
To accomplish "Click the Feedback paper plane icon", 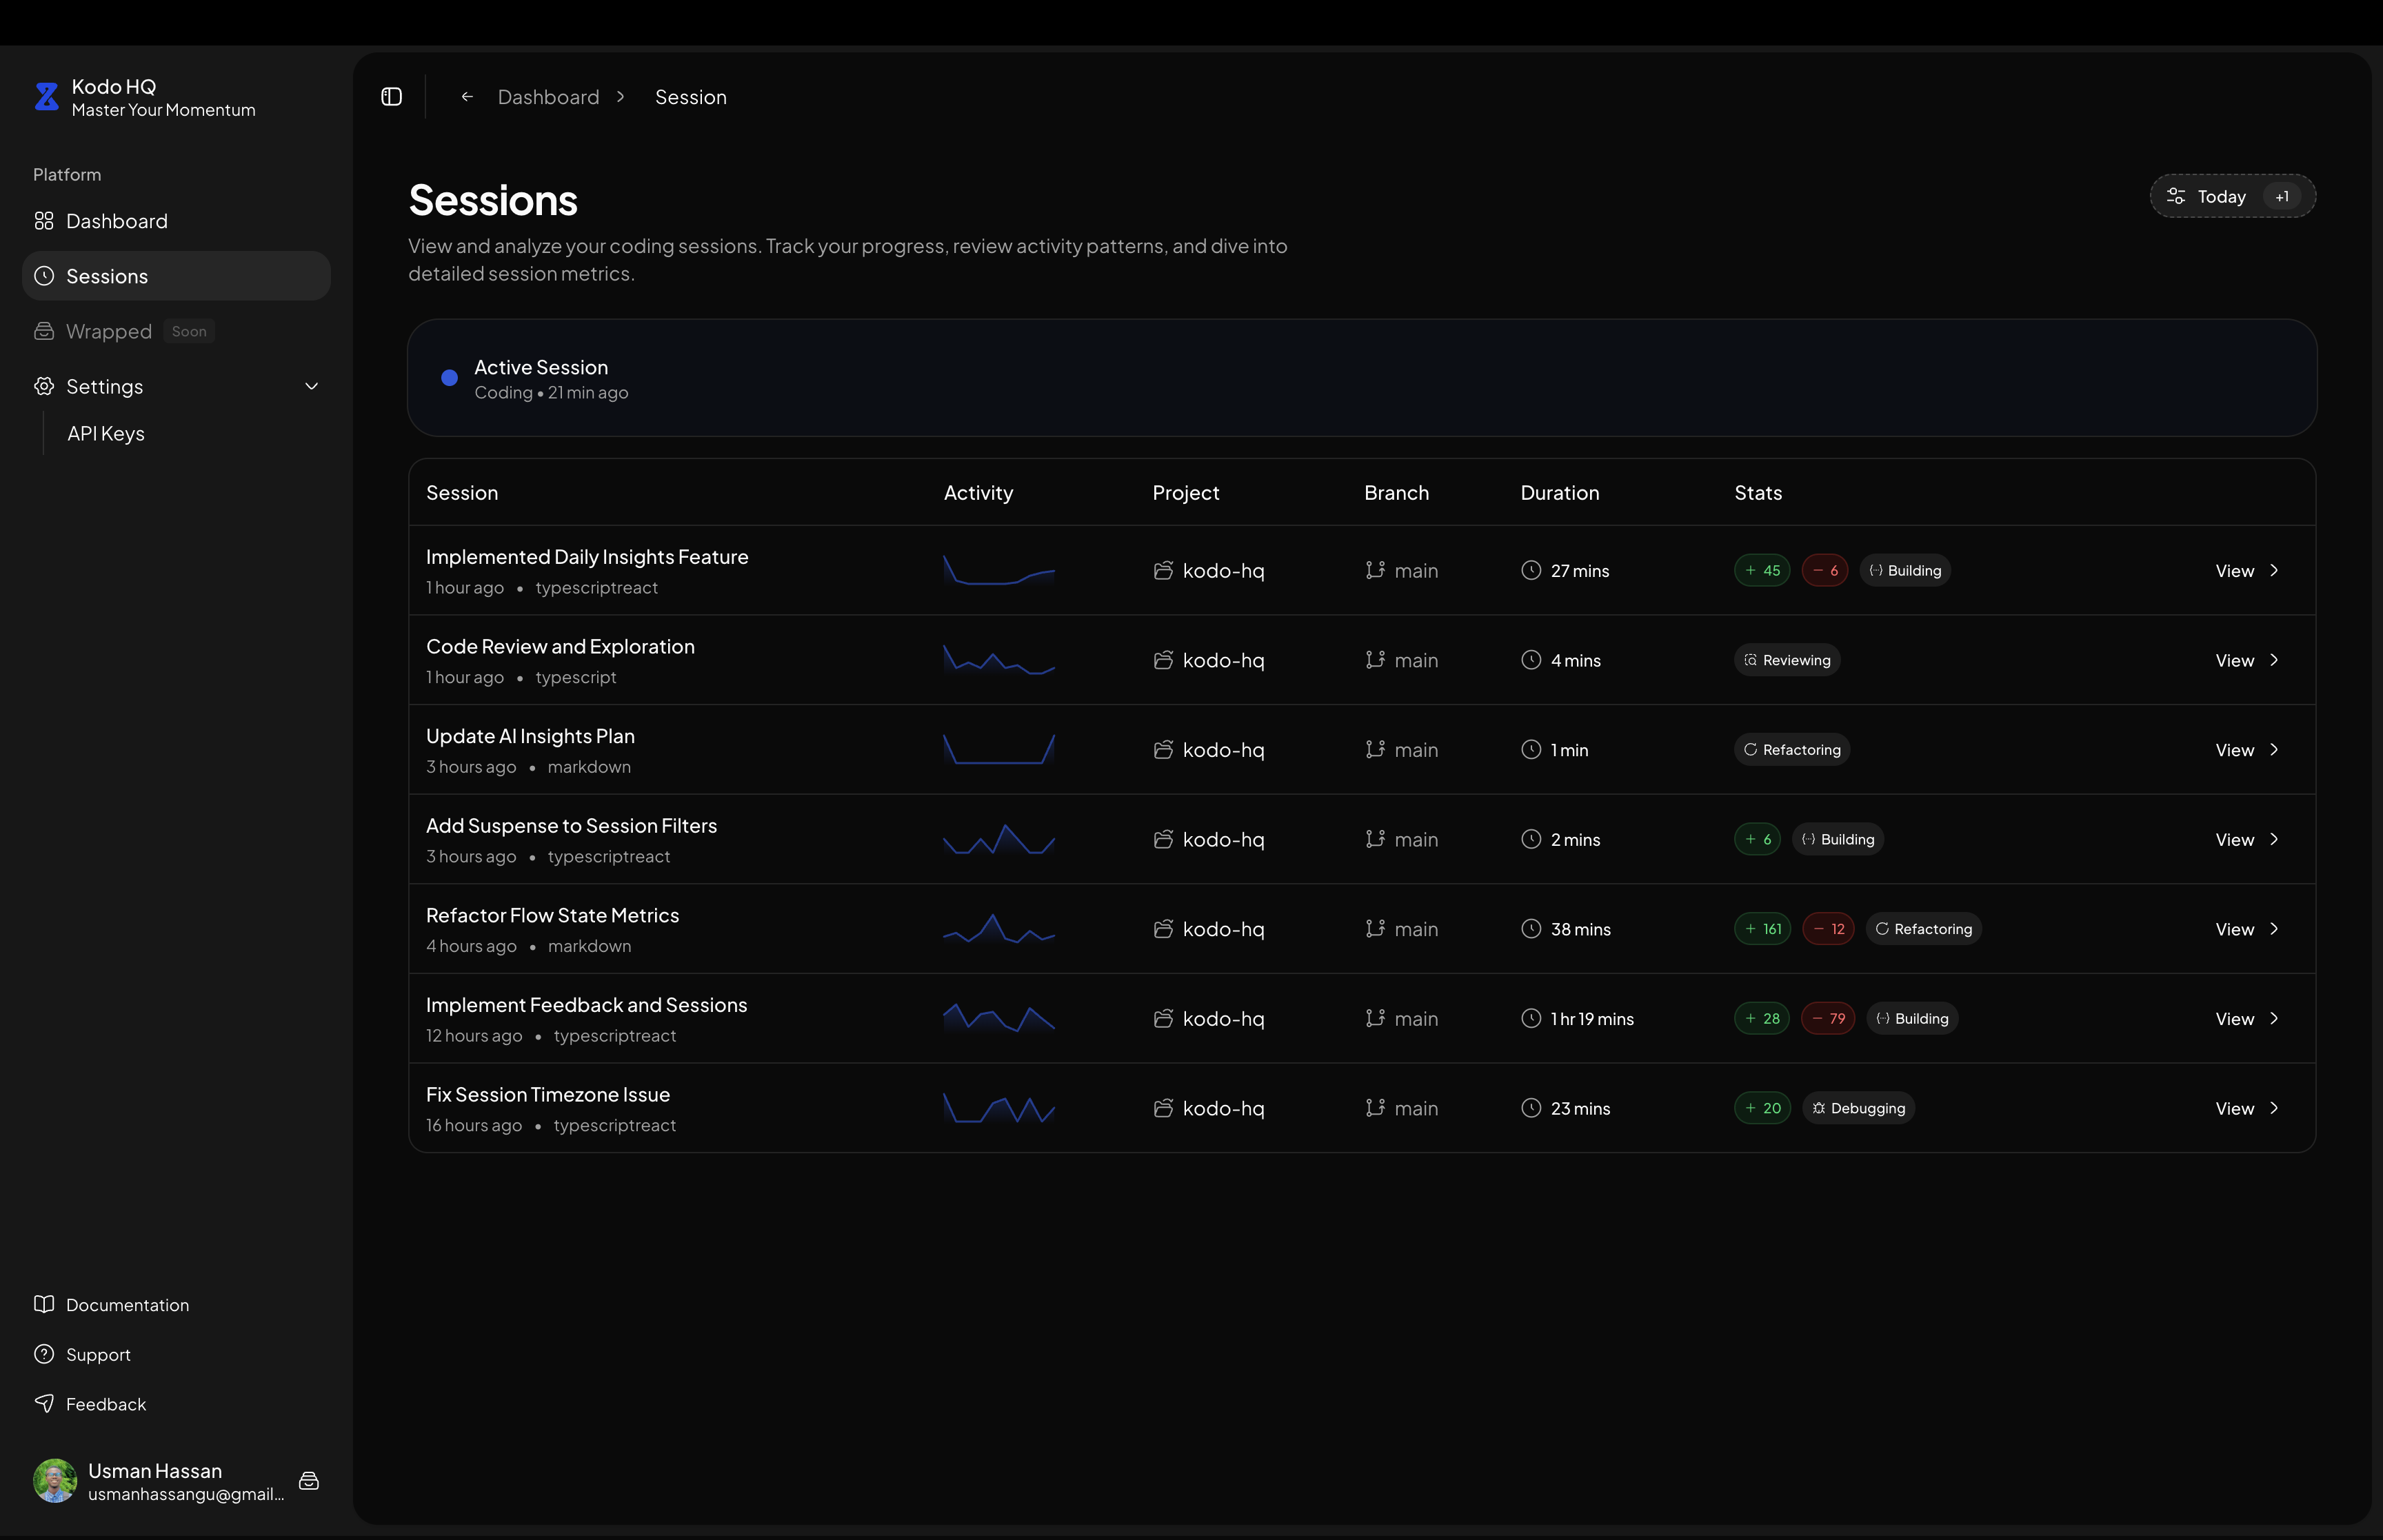I will pos(44,1403).
